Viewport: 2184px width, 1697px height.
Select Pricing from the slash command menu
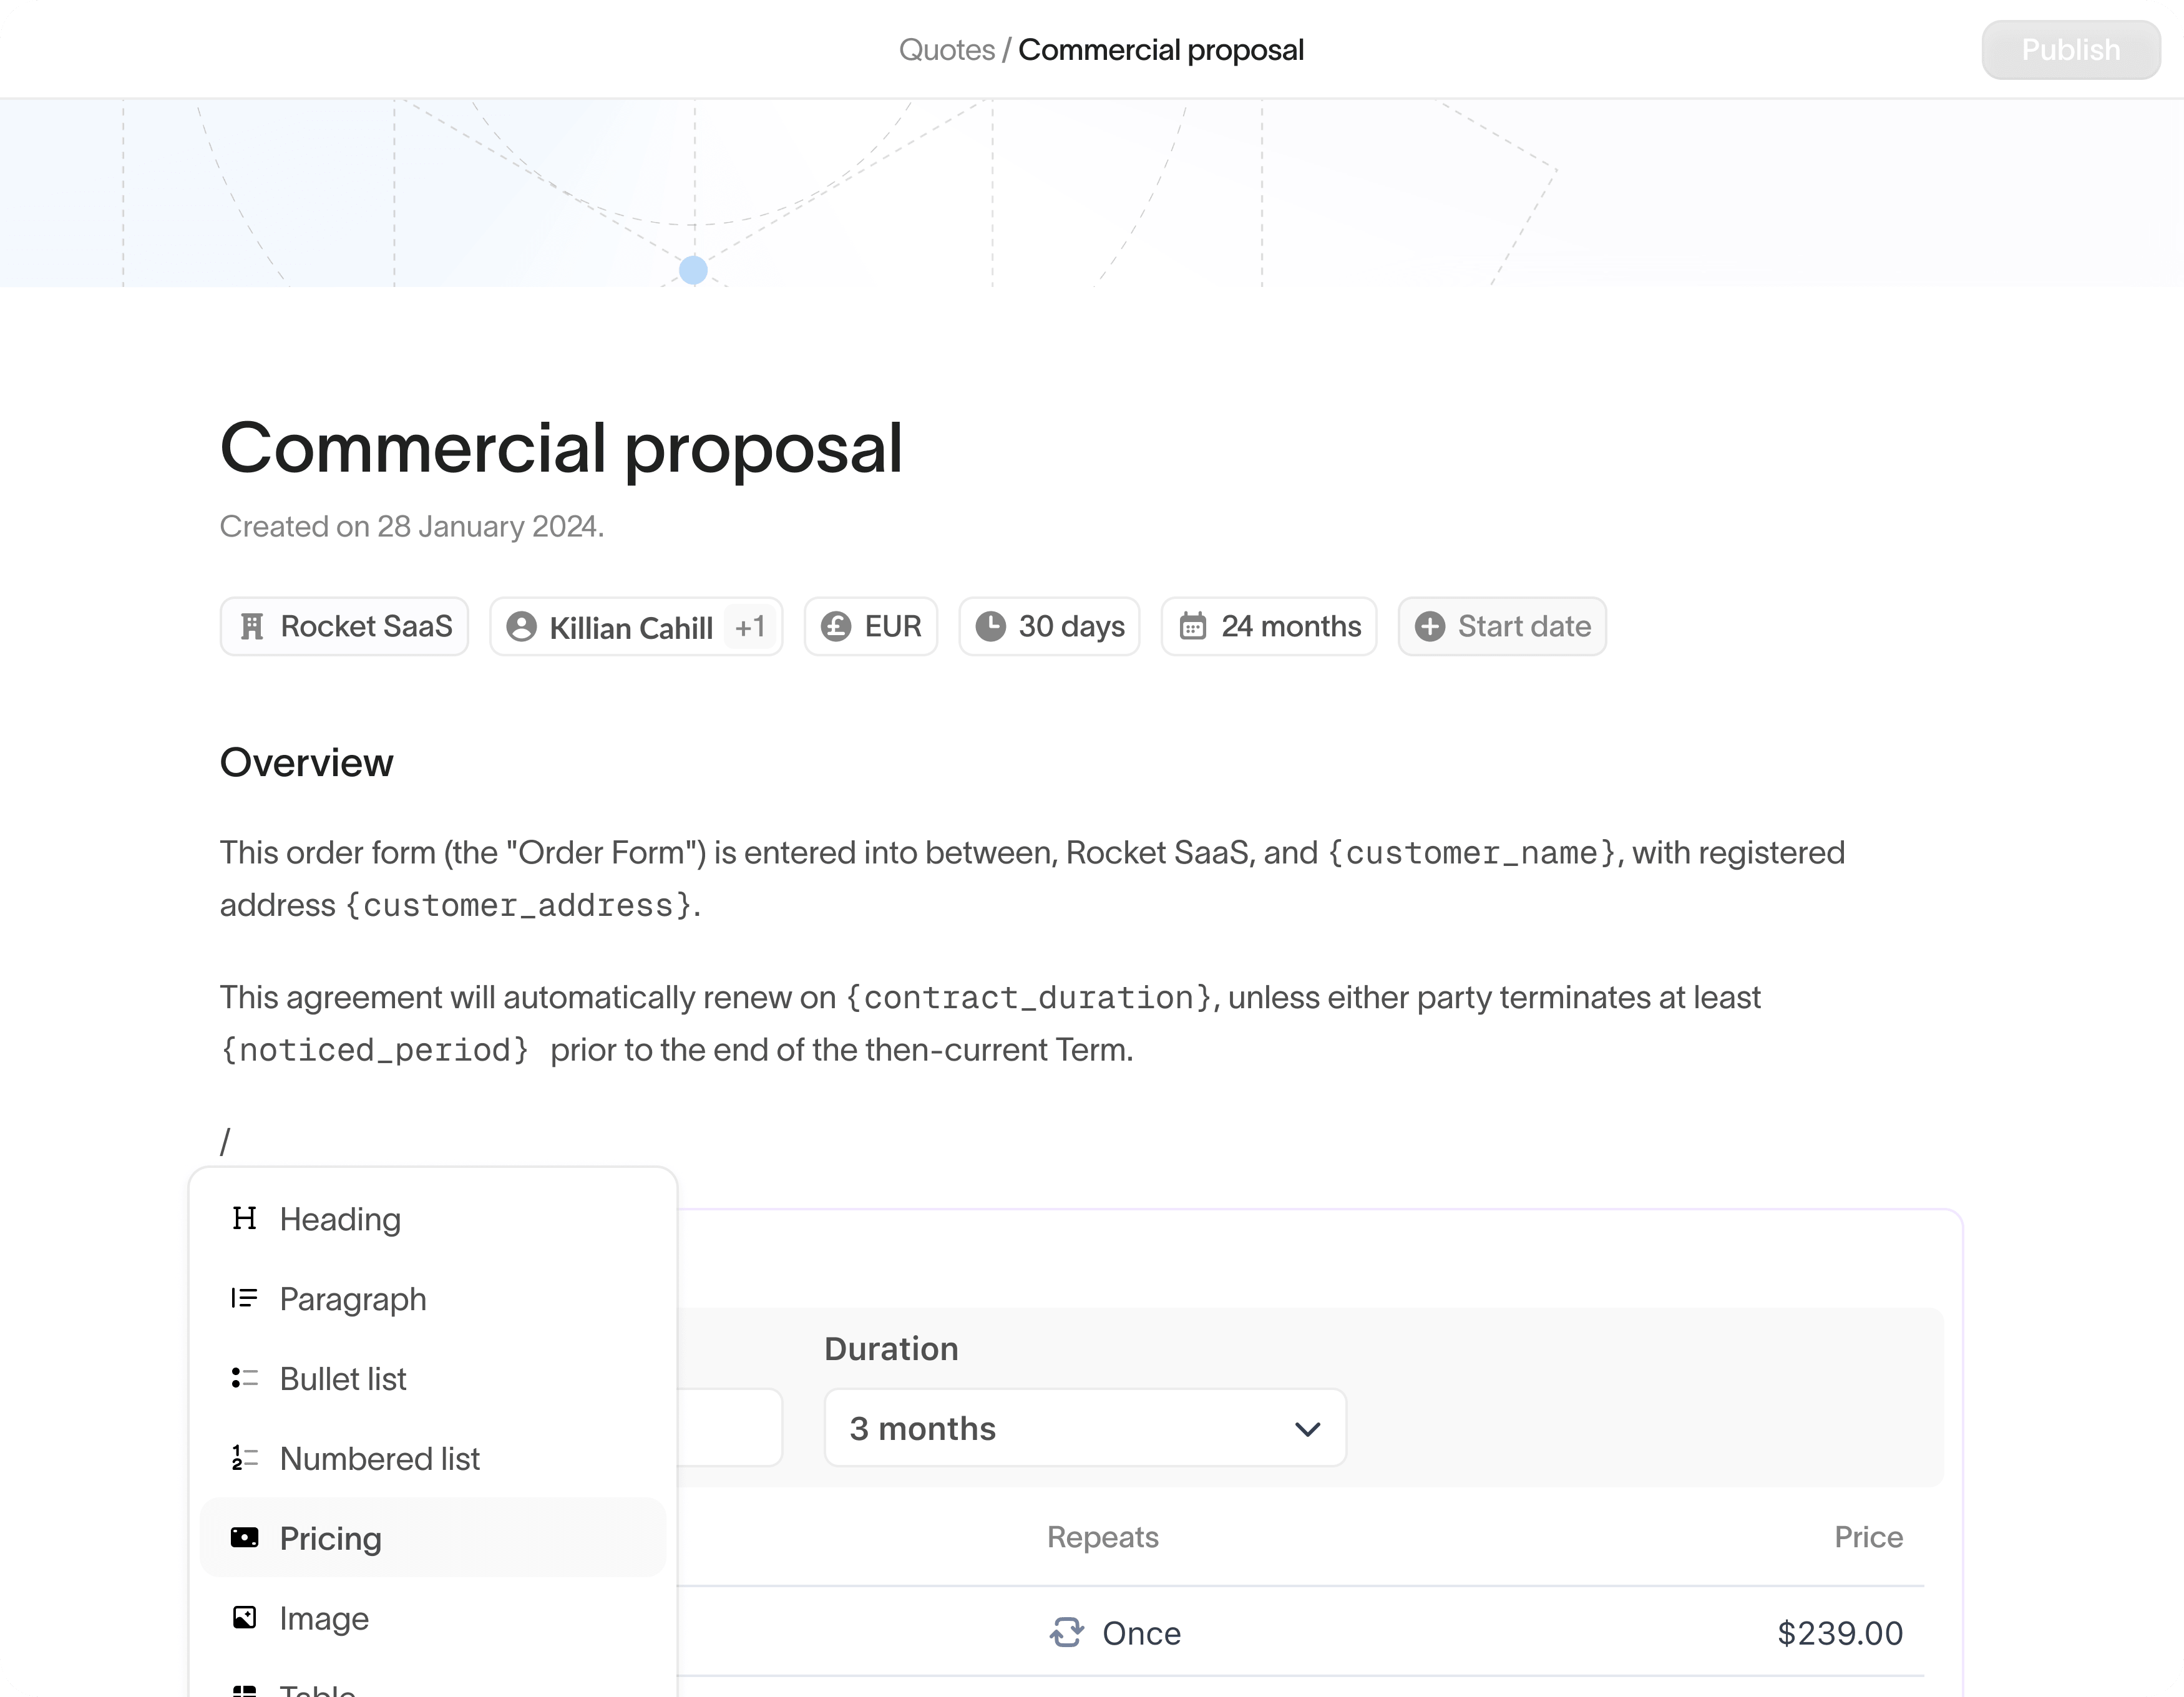330,1537
